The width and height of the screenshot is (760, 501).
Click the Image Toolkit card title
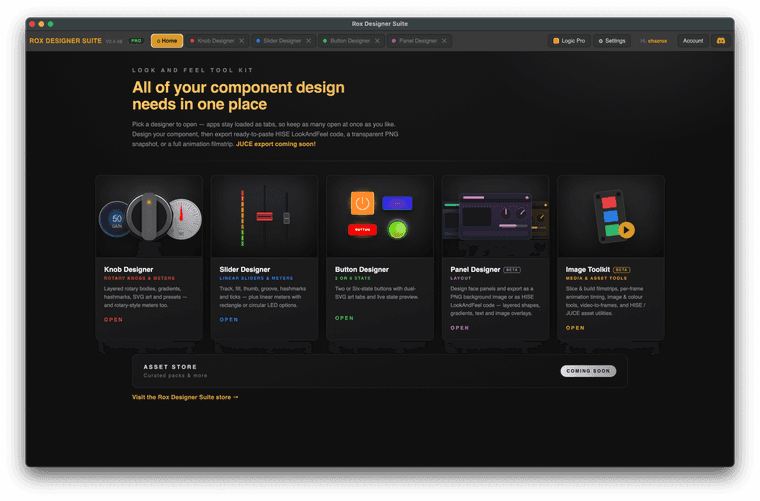[x=587, y=269]
